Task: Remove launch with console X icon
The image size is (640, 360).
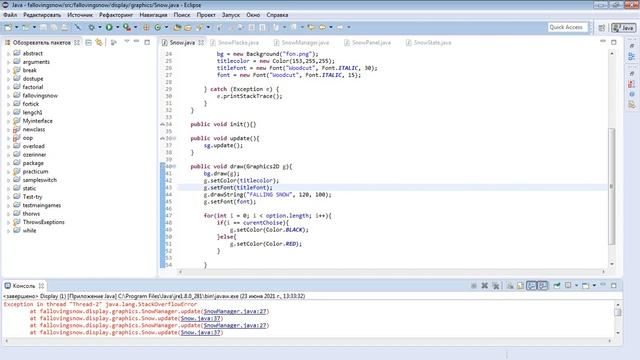Action: [x=484, y=286]
